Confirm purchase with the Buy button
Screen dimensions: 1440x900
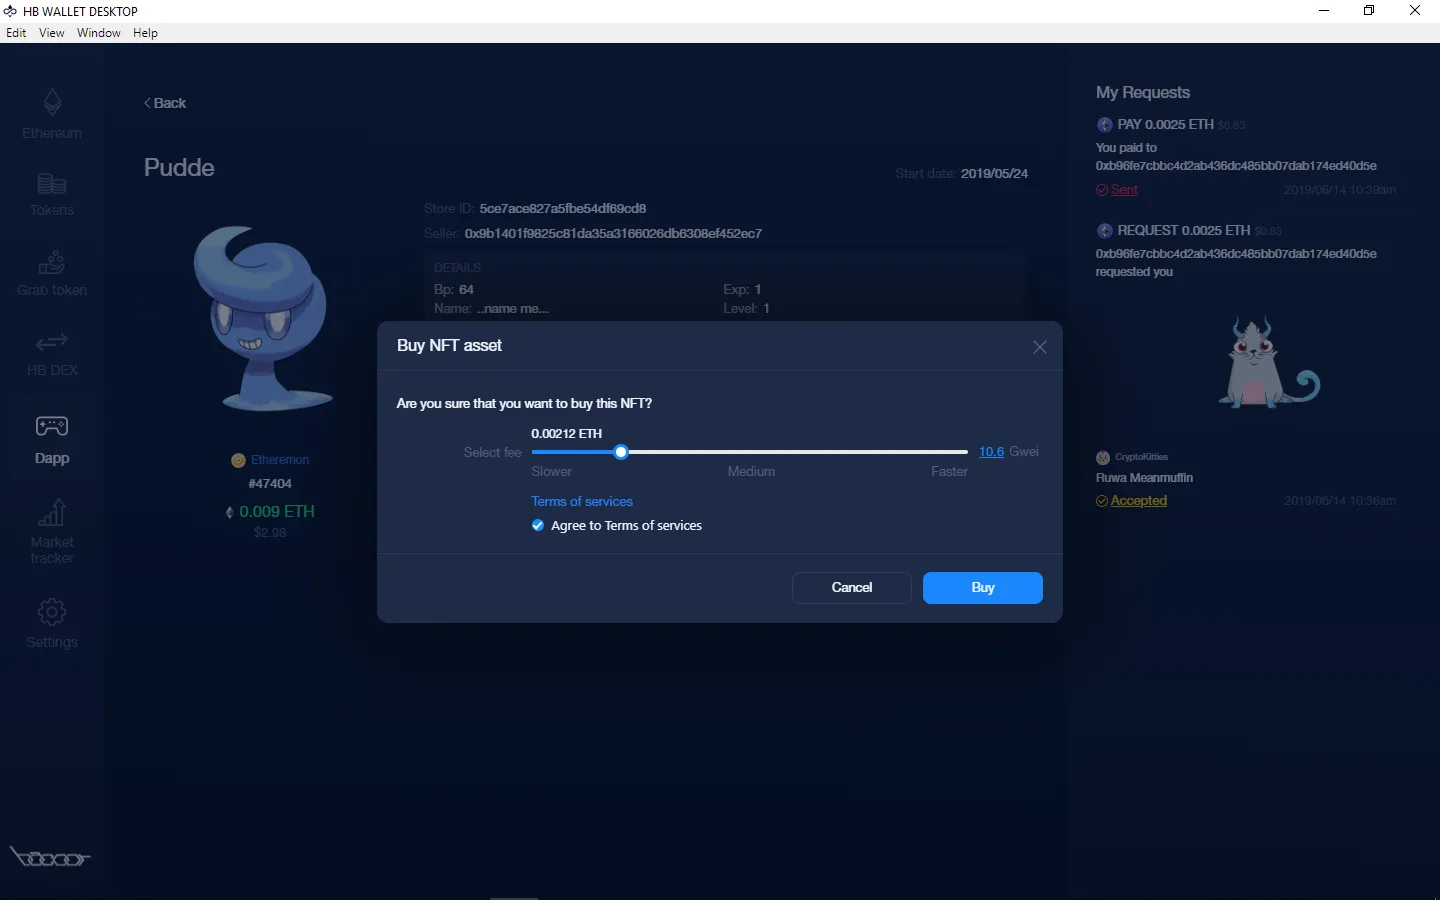982,588
